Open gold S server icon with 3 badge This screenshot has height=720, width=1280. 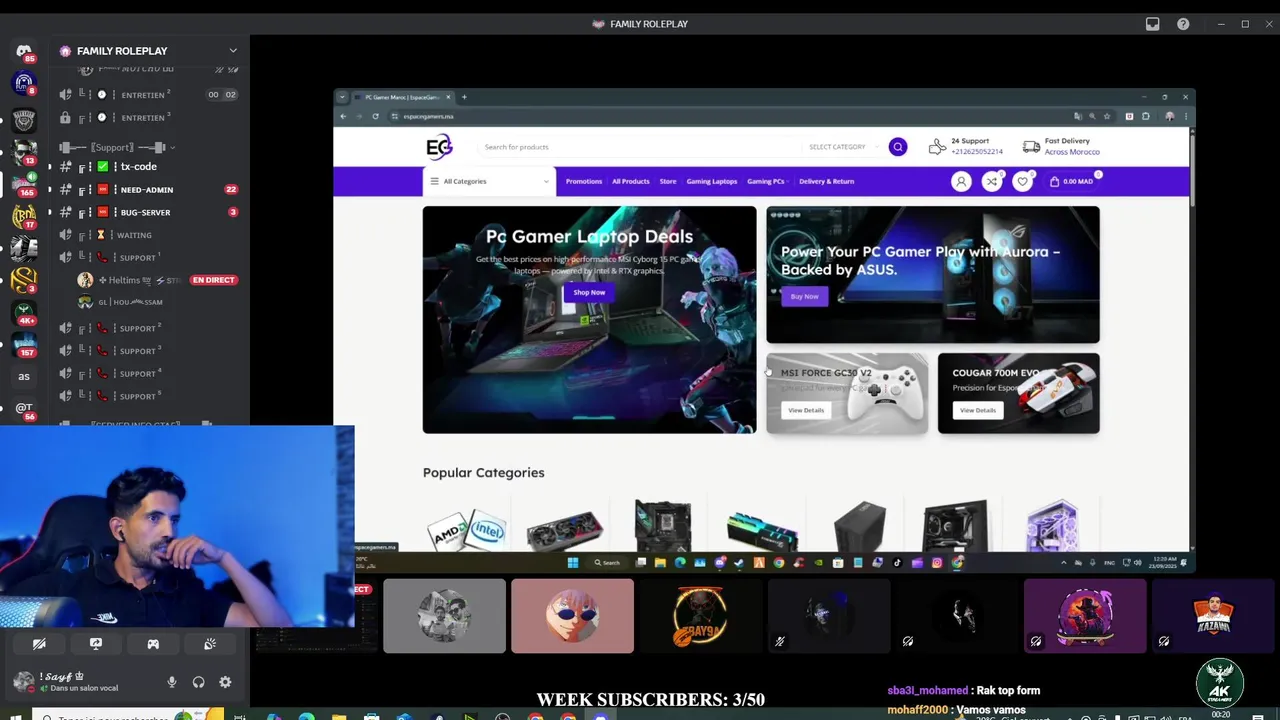pos(24,280)
